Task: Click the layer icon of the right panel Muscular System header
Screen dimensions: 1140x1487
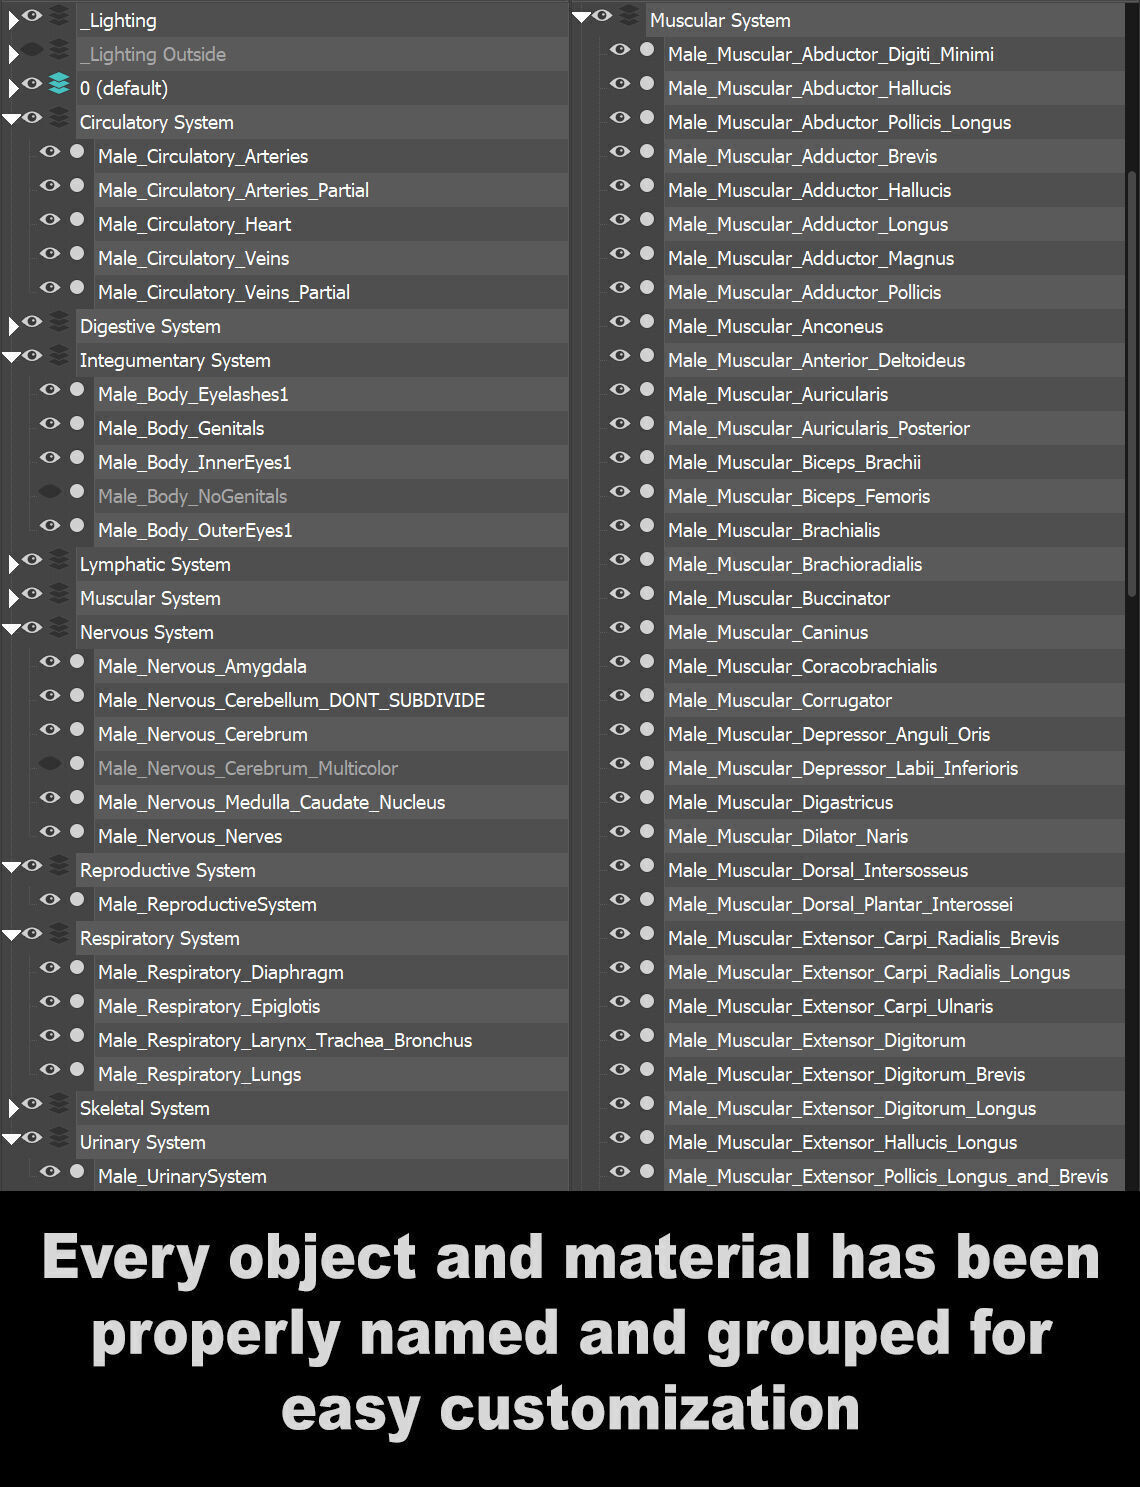Action: pos(629,17)
